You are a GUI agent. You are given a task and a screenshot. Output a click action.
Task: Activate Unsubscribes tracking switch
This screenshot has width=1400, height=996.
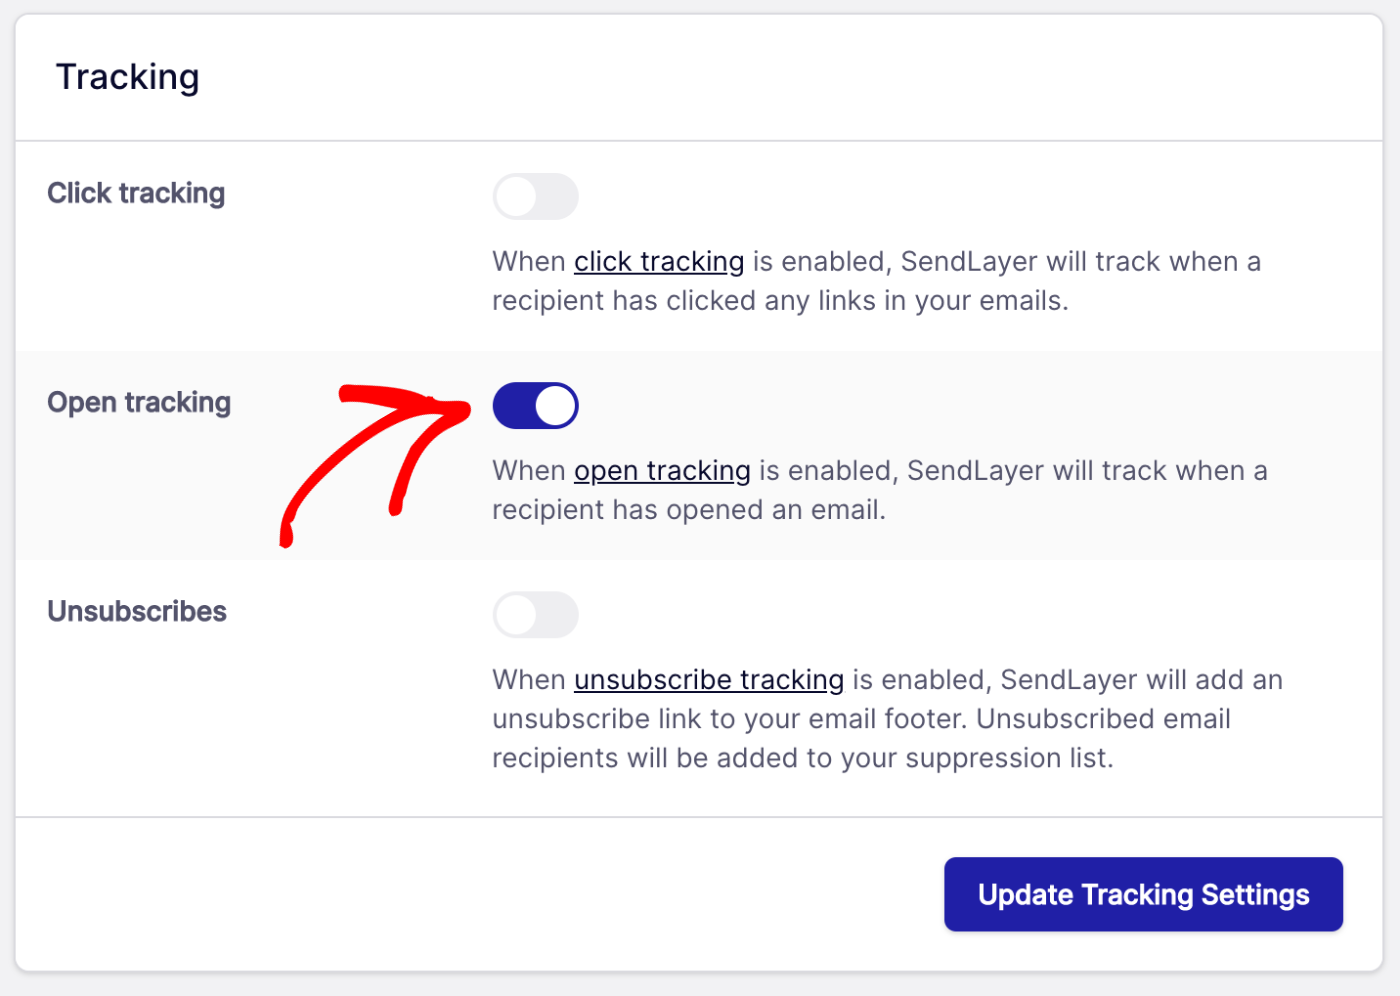coord(535,614)
